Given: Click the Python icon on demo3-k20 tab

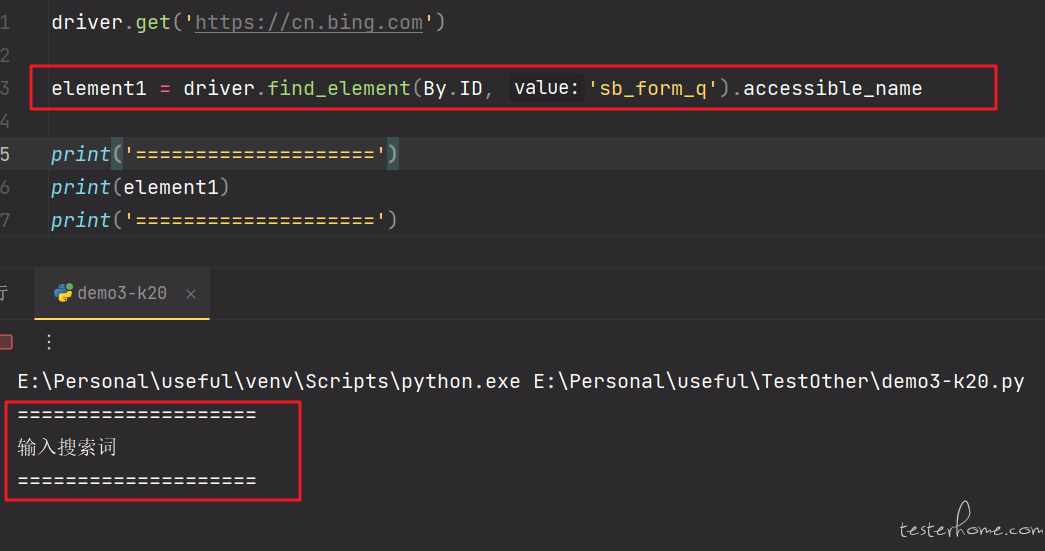Looking at the screenshot, I should pos(63,293).
